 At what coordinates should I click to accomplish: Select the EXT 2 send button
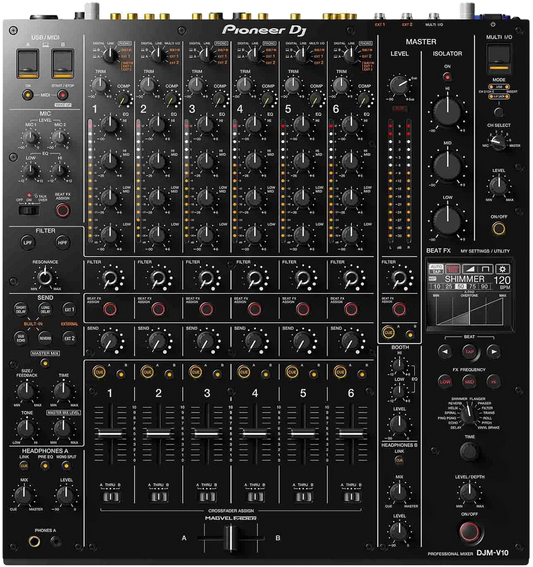point(69,338)
